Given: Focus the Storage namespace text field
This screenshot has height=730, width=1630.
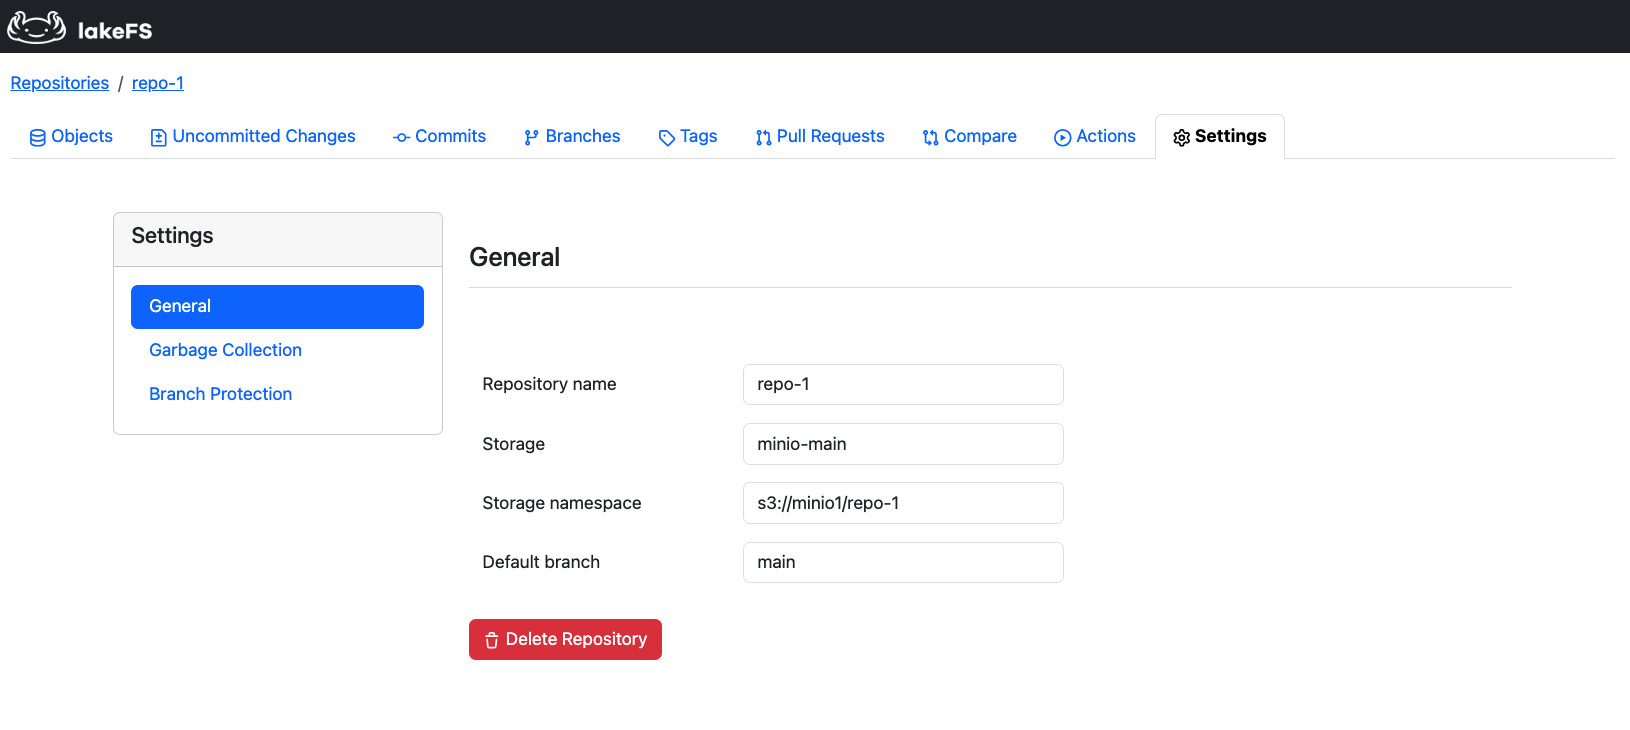Looking at the screenshot, I should [902, 503].
